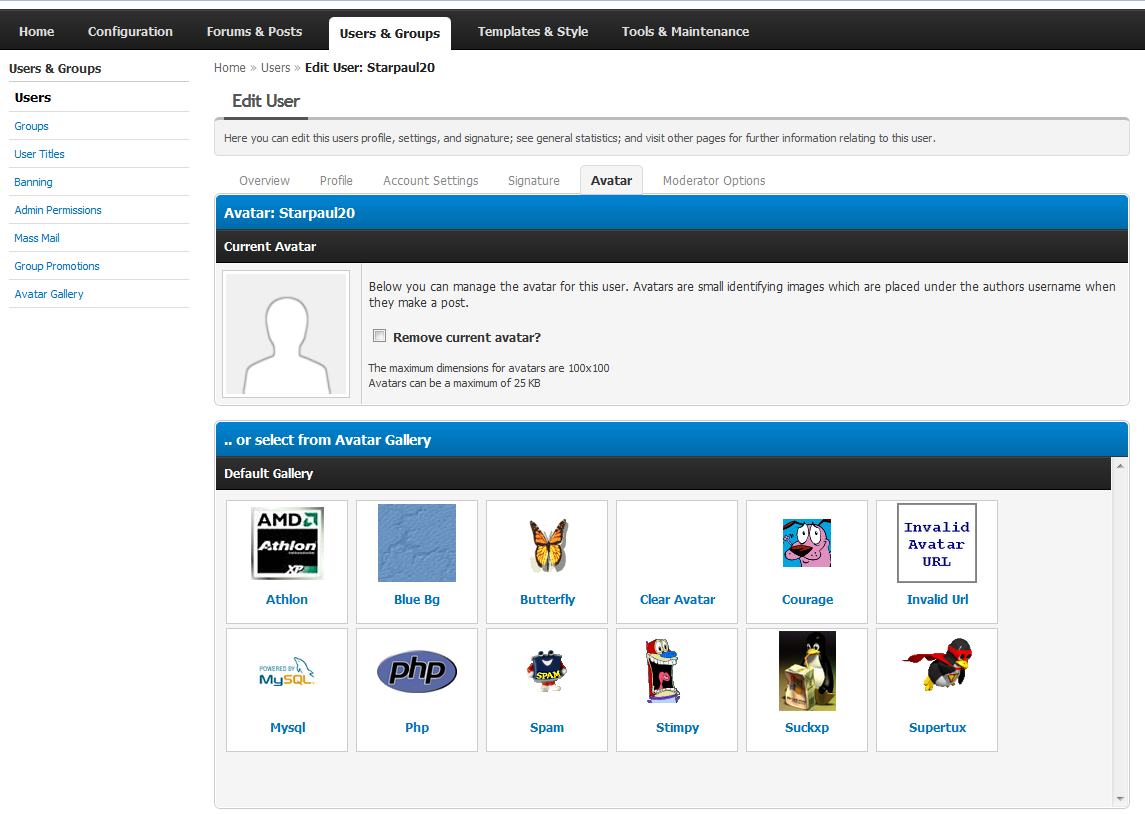This screenshot has height=814, width=1145.
Task: Click the Supertux name link
Action: (x=938, y=727)
